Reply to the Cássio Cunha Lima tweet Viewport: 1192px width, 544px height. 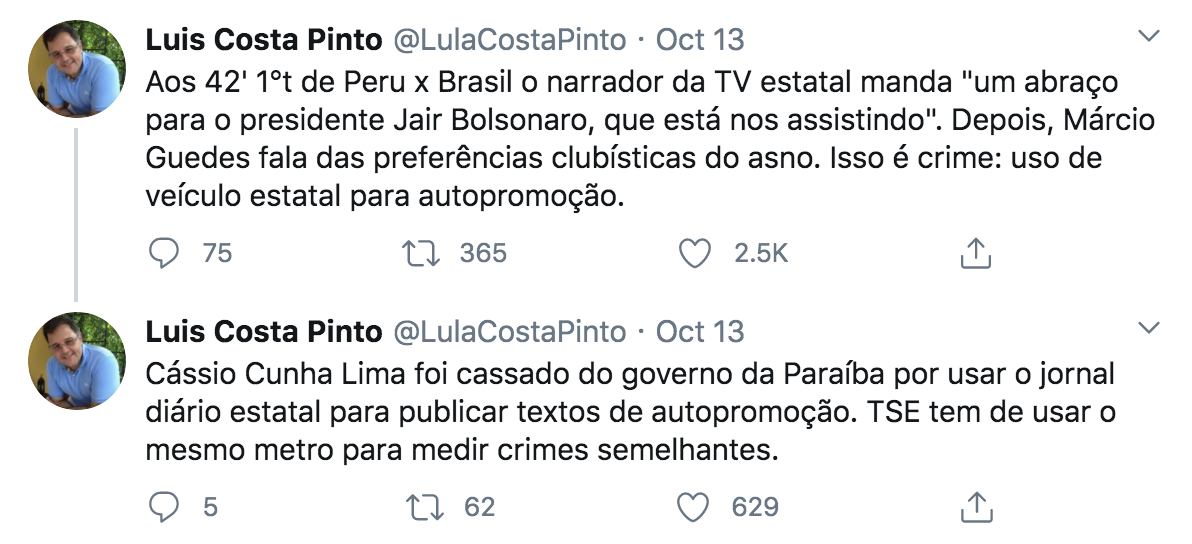(164, 508)
